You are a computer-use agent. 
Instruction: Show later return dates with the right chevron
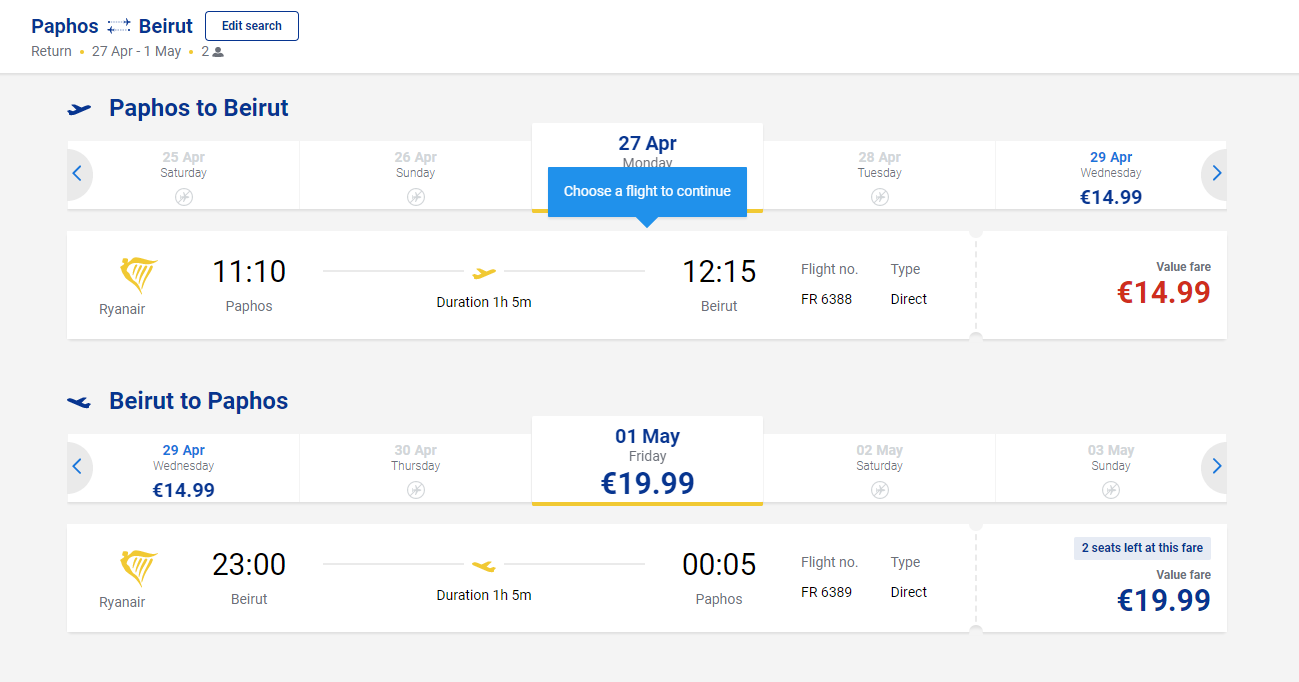pos(1216,467)
